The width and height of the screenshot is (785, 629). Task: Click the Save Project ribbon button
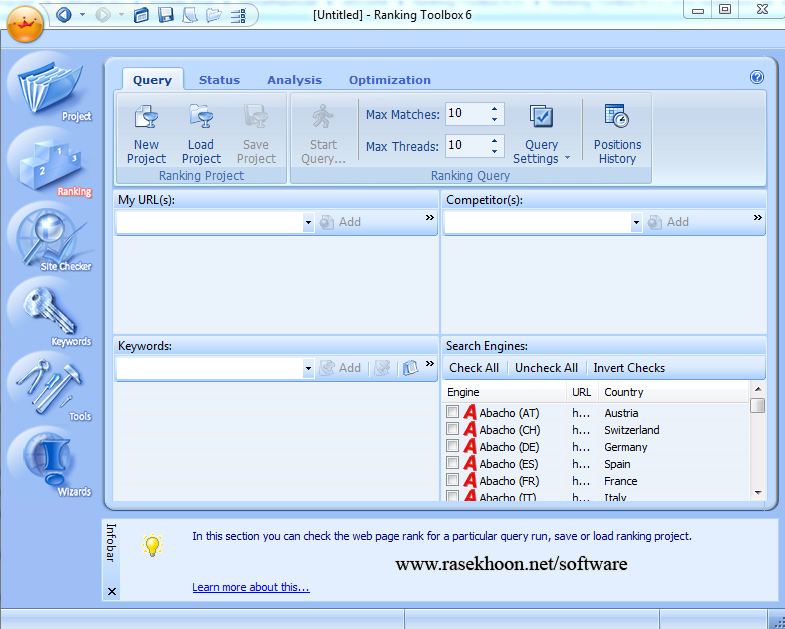point(256,134)
